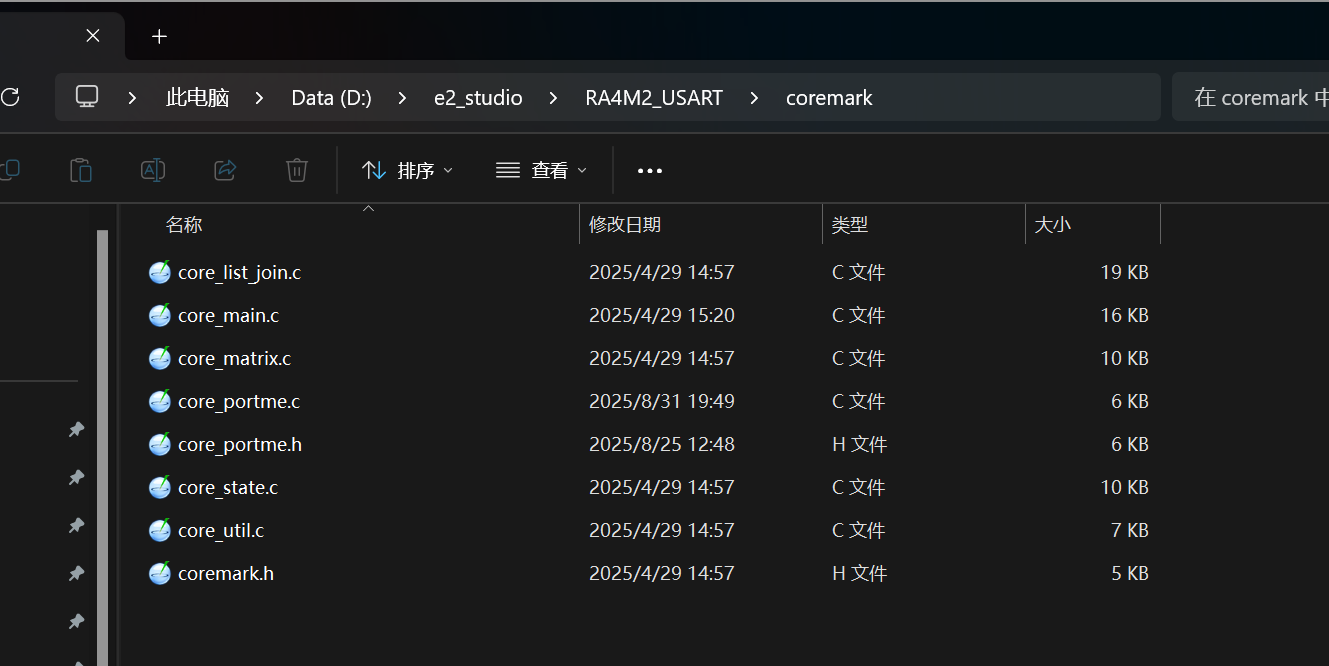This screenshot has width=1329, height=666.
Task: Click the file icon beside core_main.c
Action: click(160, 315)
